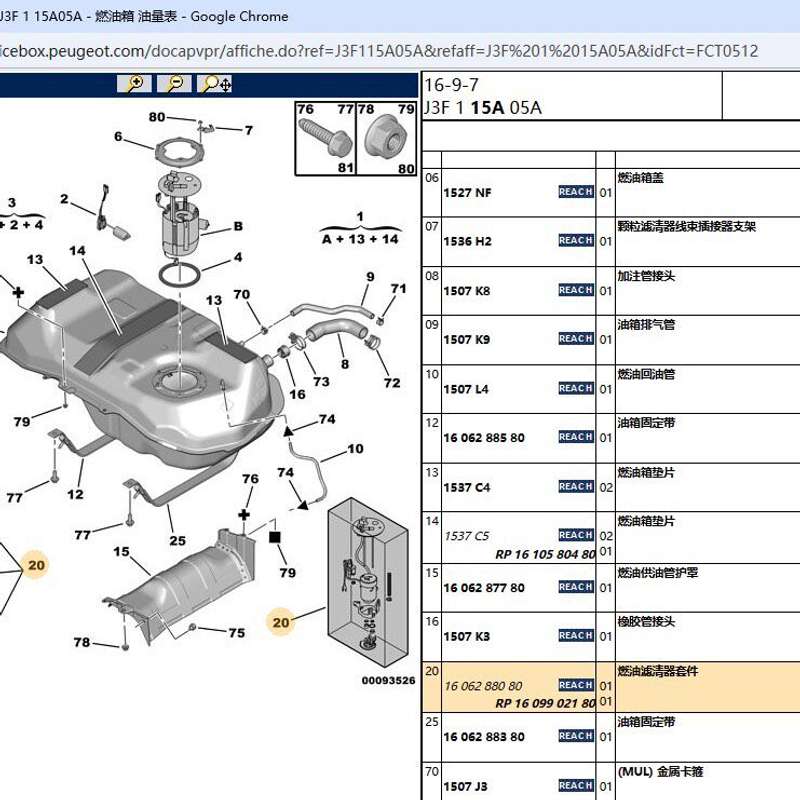Click the REACH badge for 16 062 883 80
Image resolution: width=800 pixels, height=800 pixels.
[x=576, y=736]
